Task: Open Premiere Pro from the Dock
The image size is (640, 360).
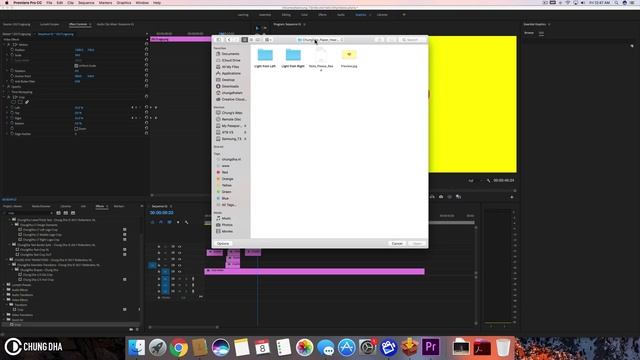Action: (430, 347)
